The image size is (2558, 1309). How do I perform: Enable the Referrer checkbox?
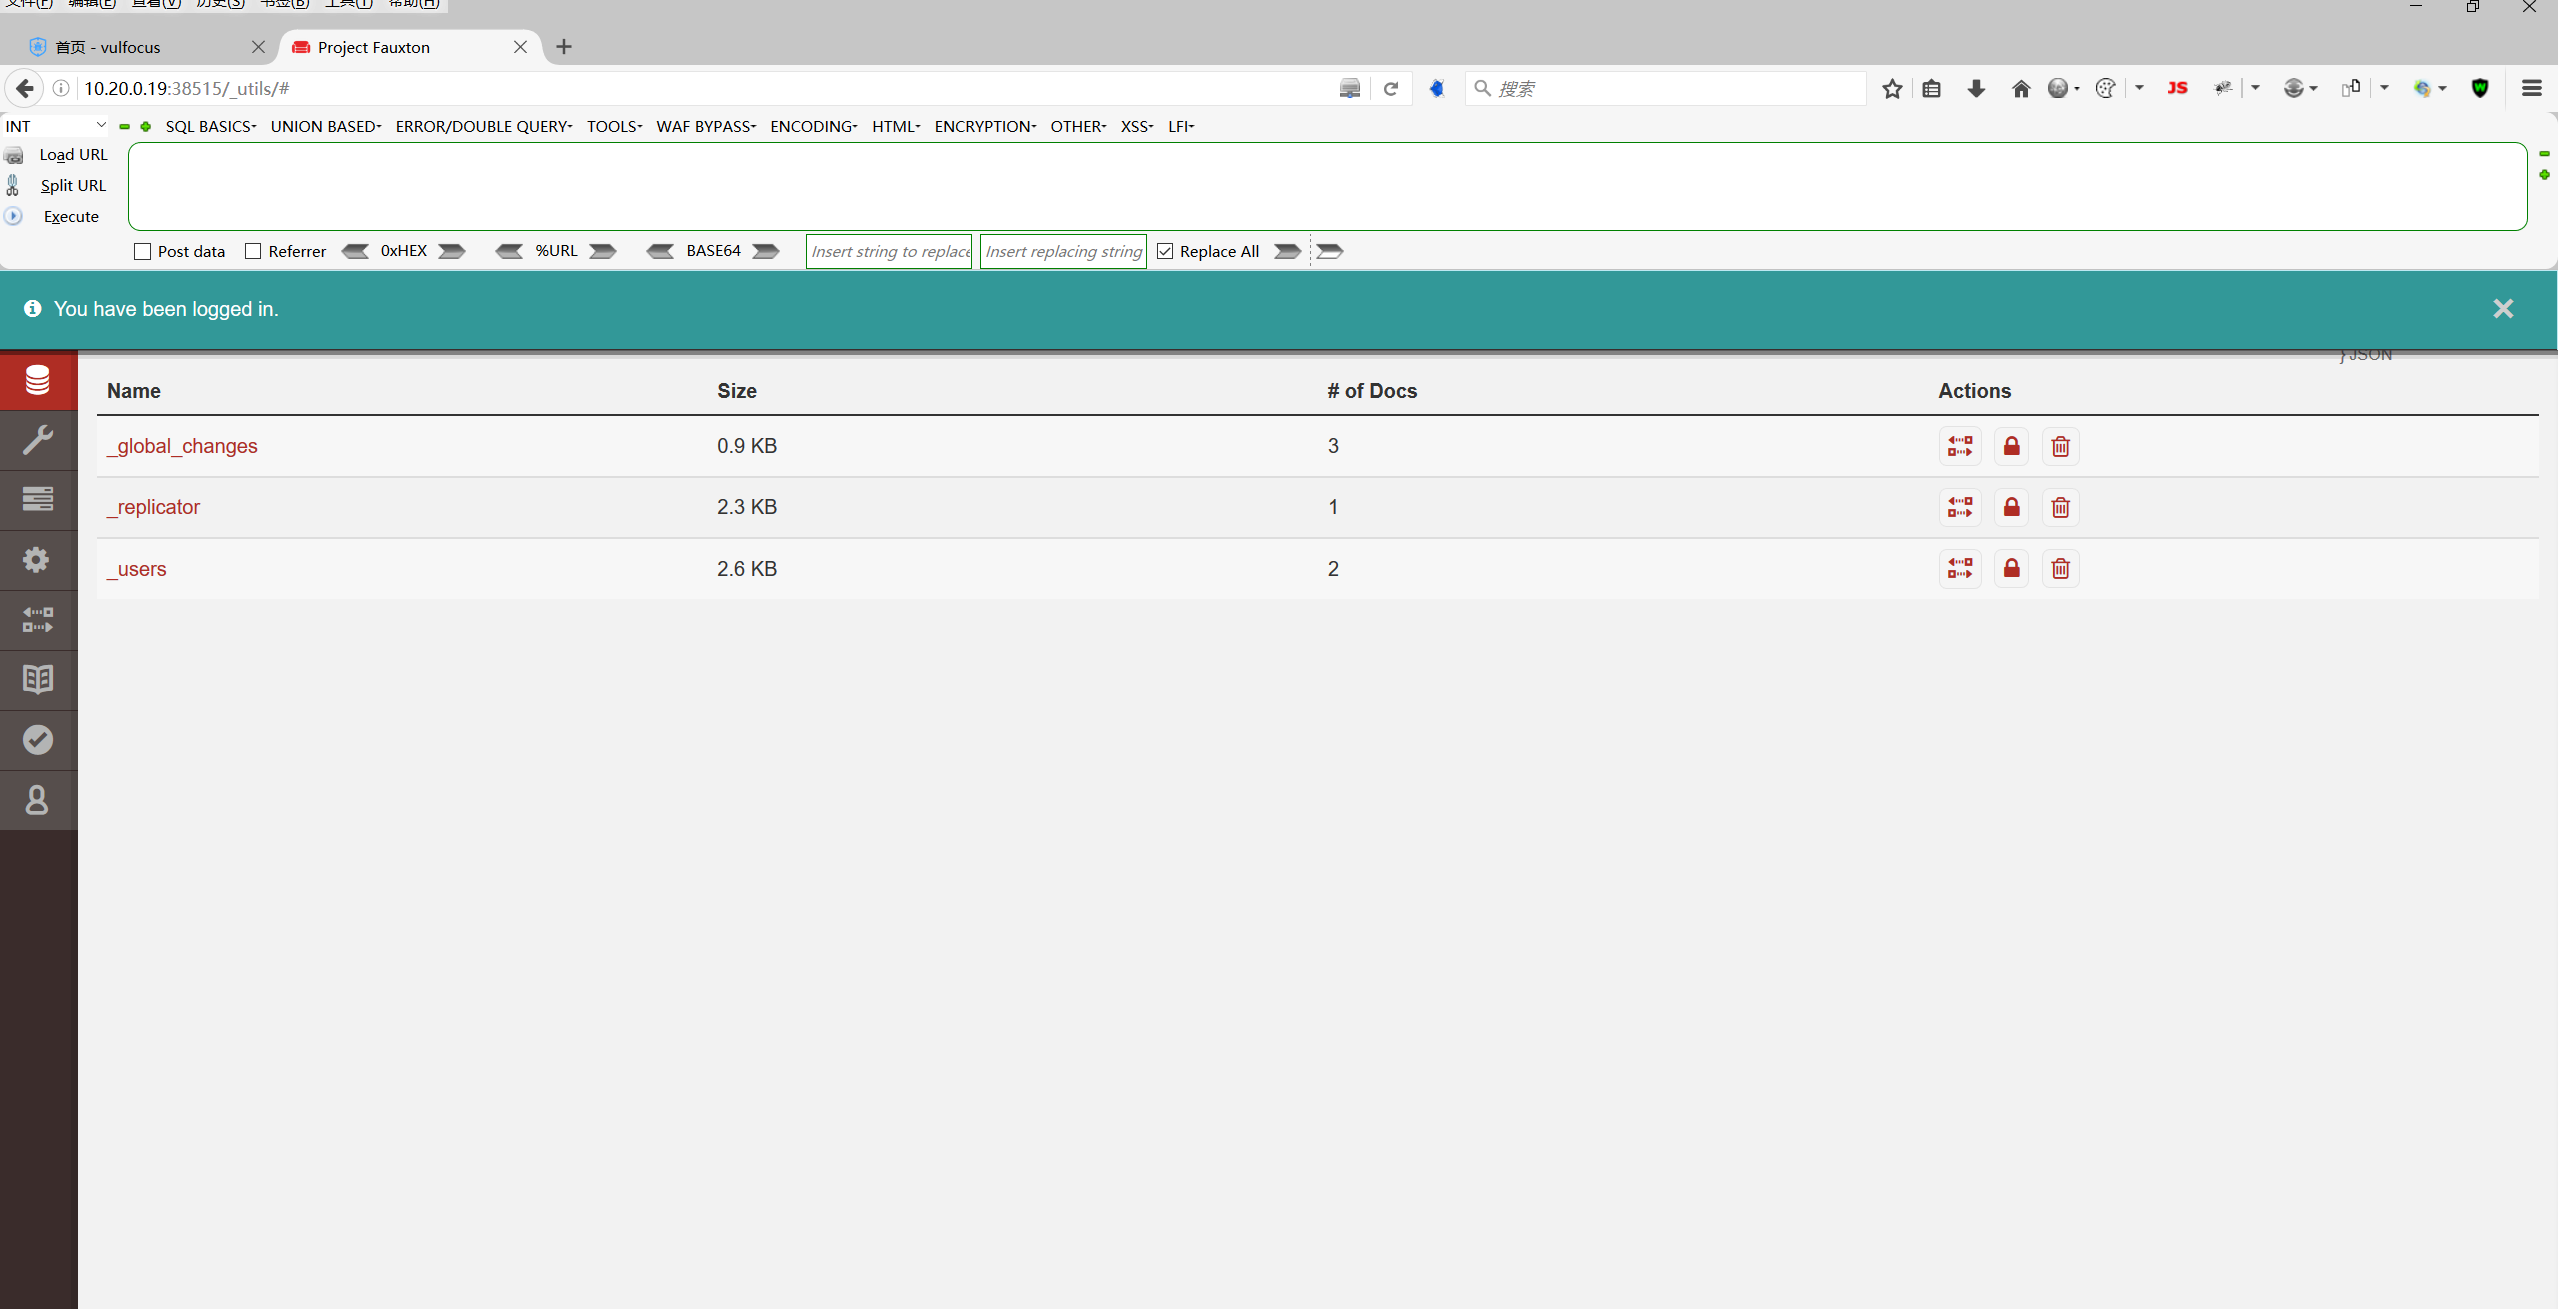click(x=253, y=252)
